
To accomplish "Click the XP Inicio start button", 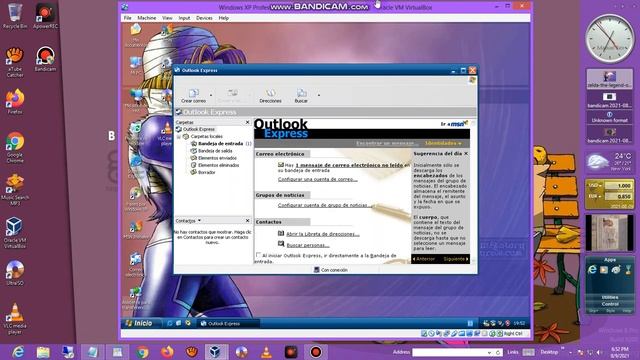I will point(139,323).
